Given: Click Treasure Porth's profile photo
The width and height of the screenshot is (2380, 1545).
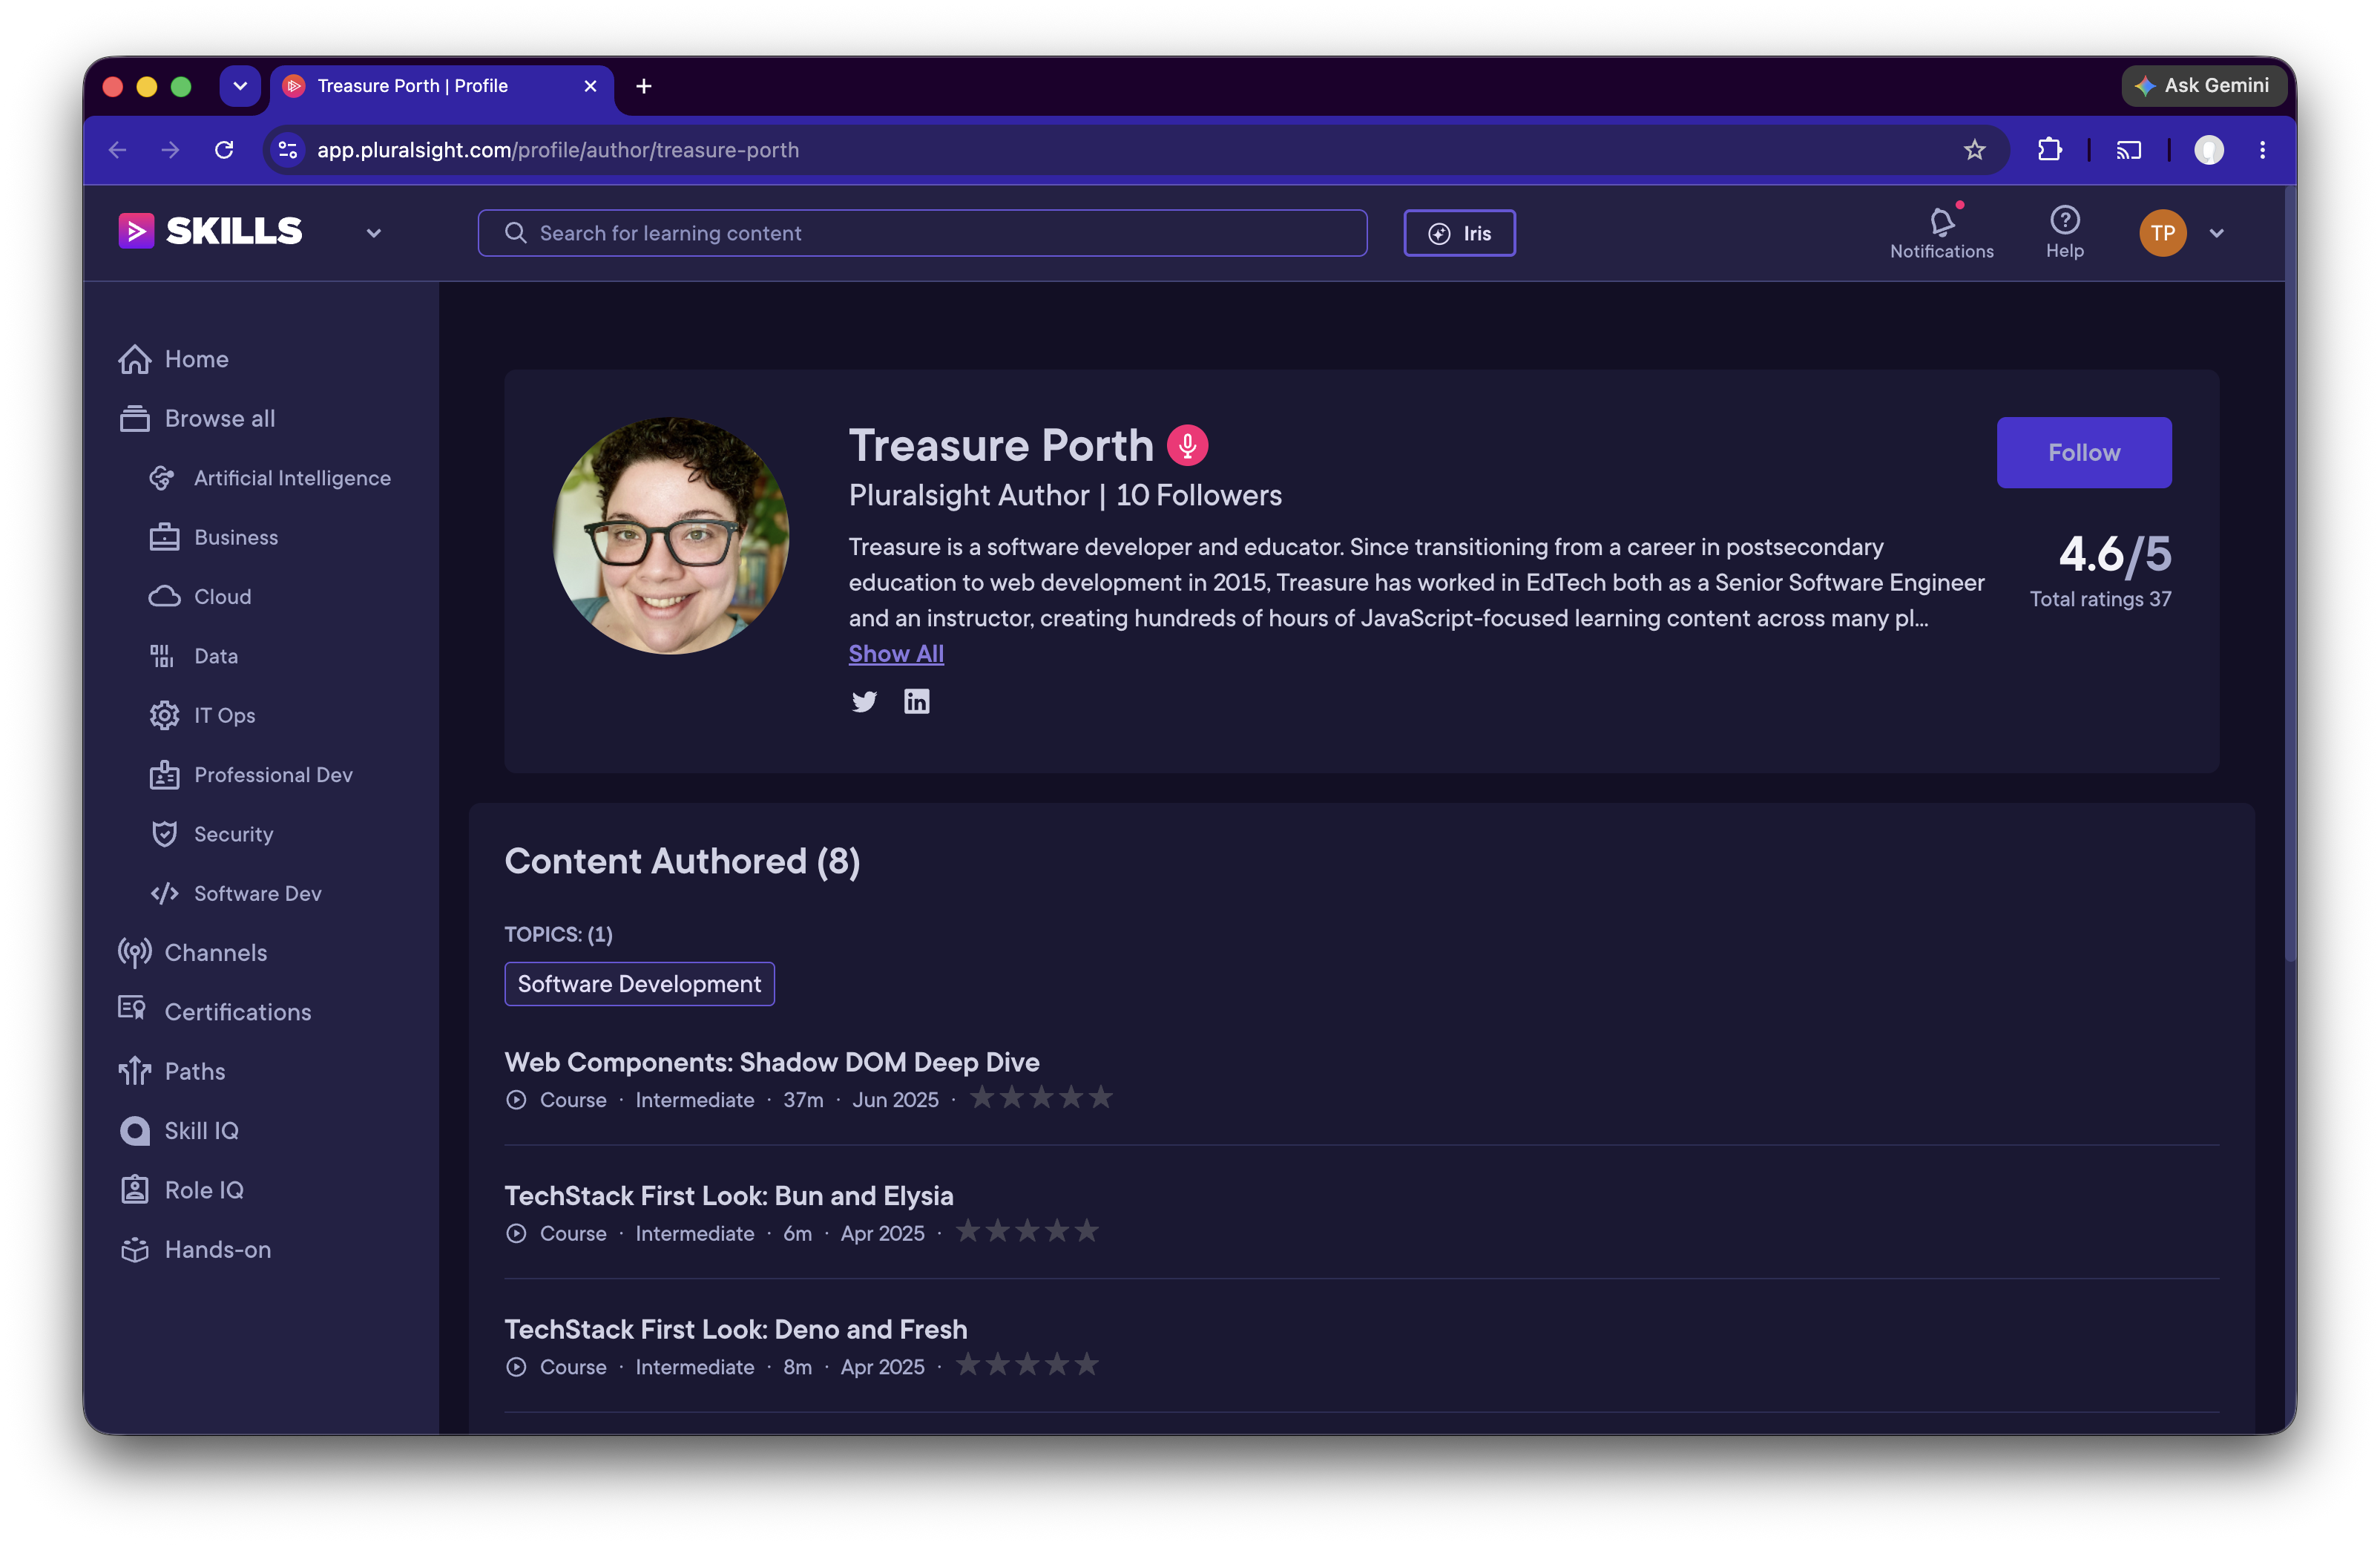Looking at the screenshot, I should pos(670,536).
